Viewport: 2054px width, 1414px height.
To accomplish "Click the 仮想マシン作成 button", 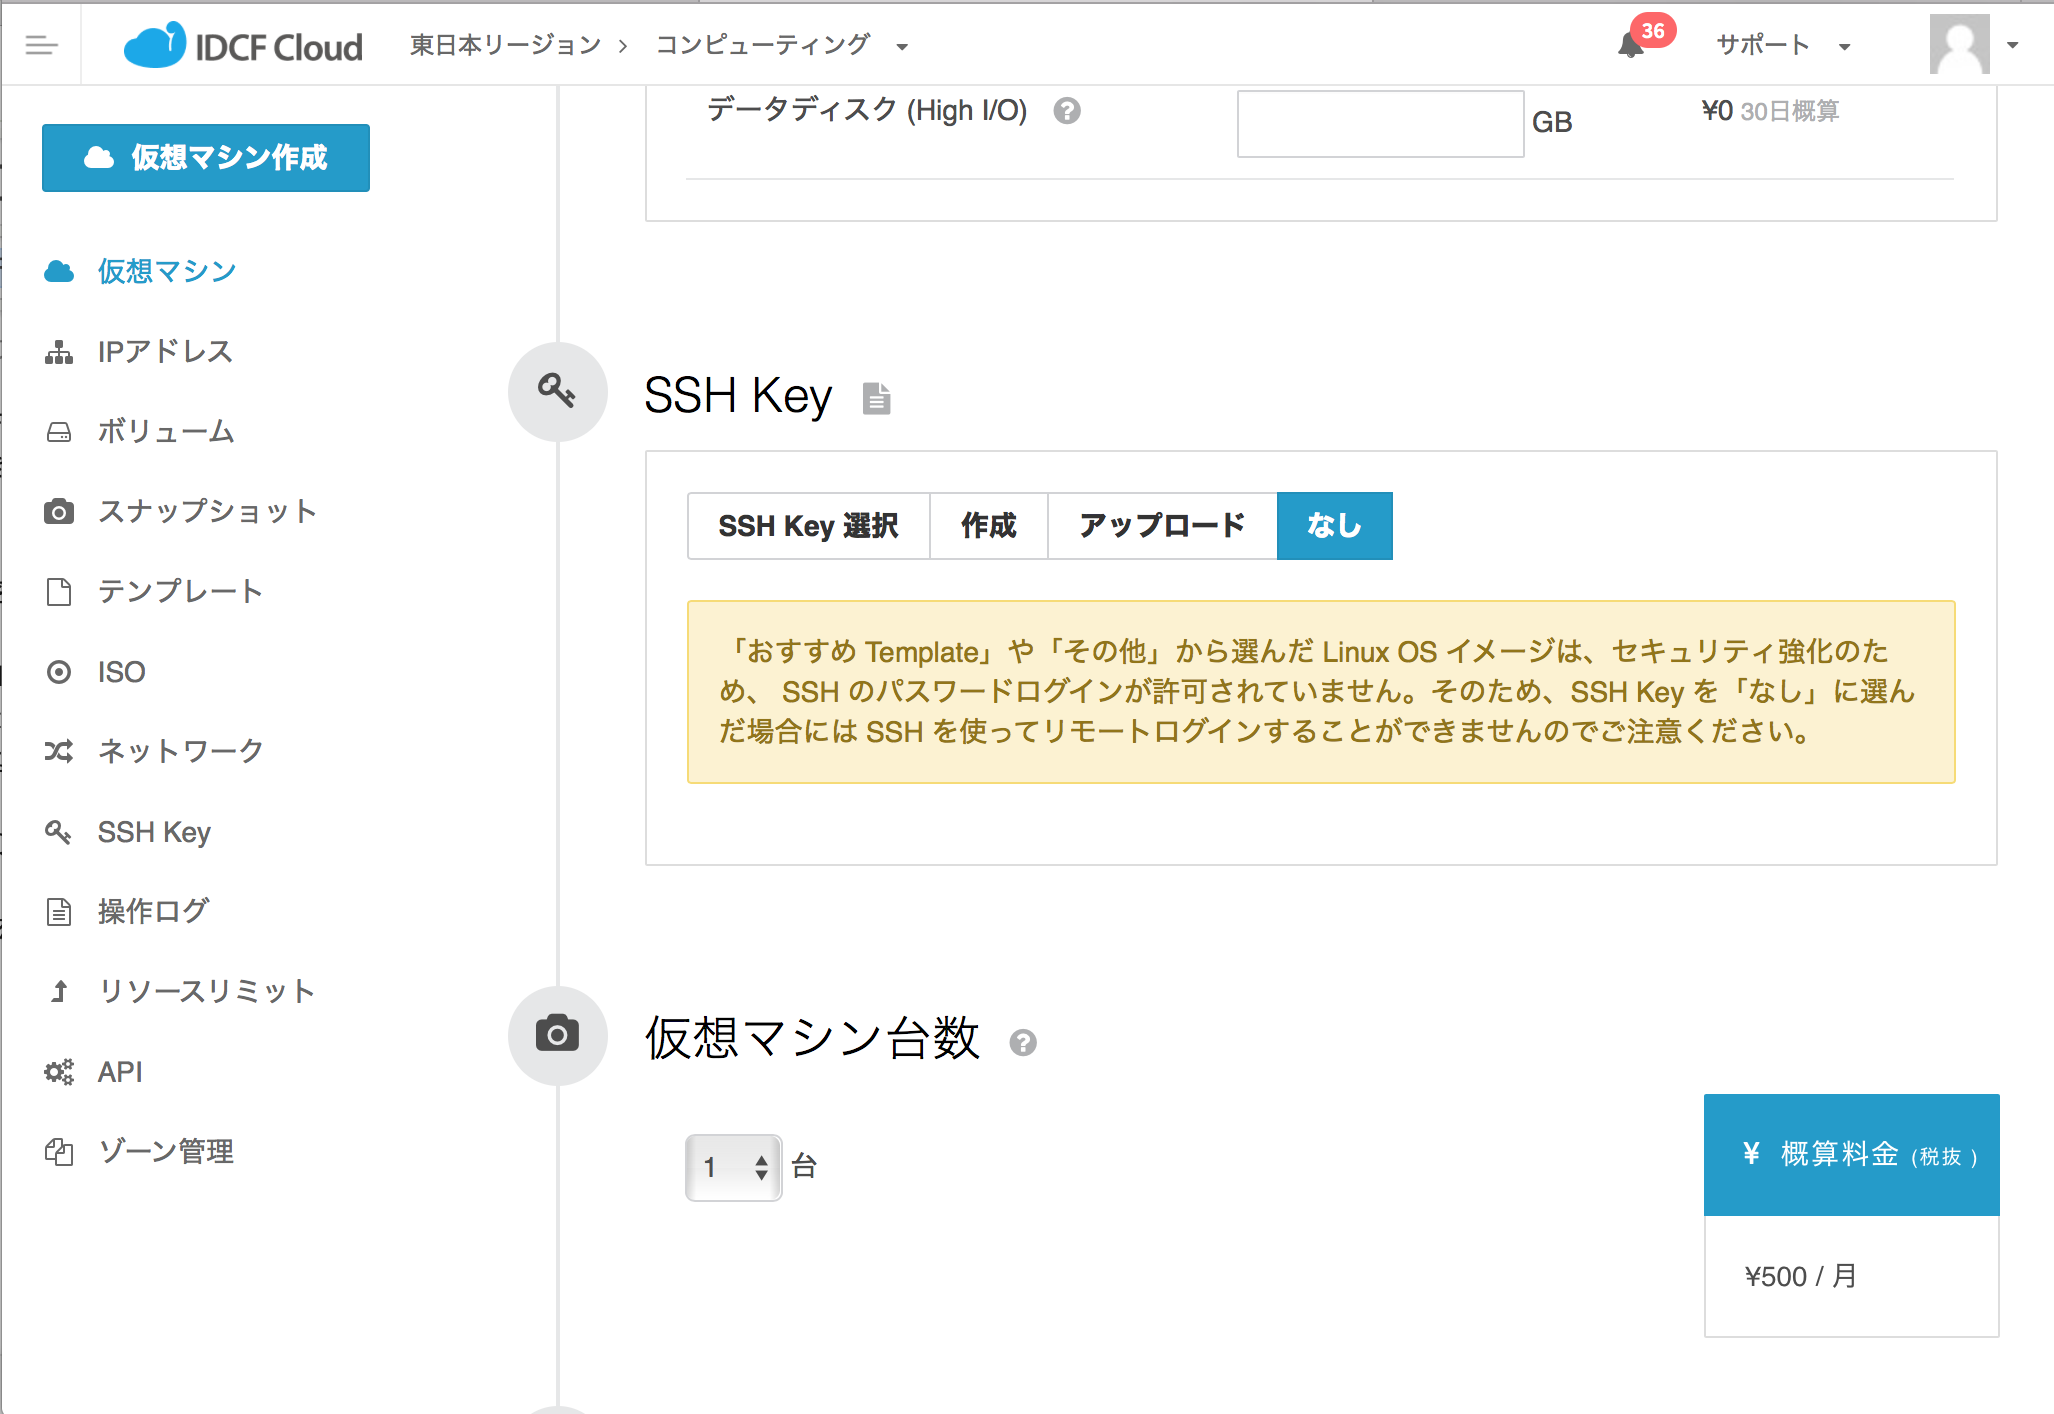I will coord(205,157).
